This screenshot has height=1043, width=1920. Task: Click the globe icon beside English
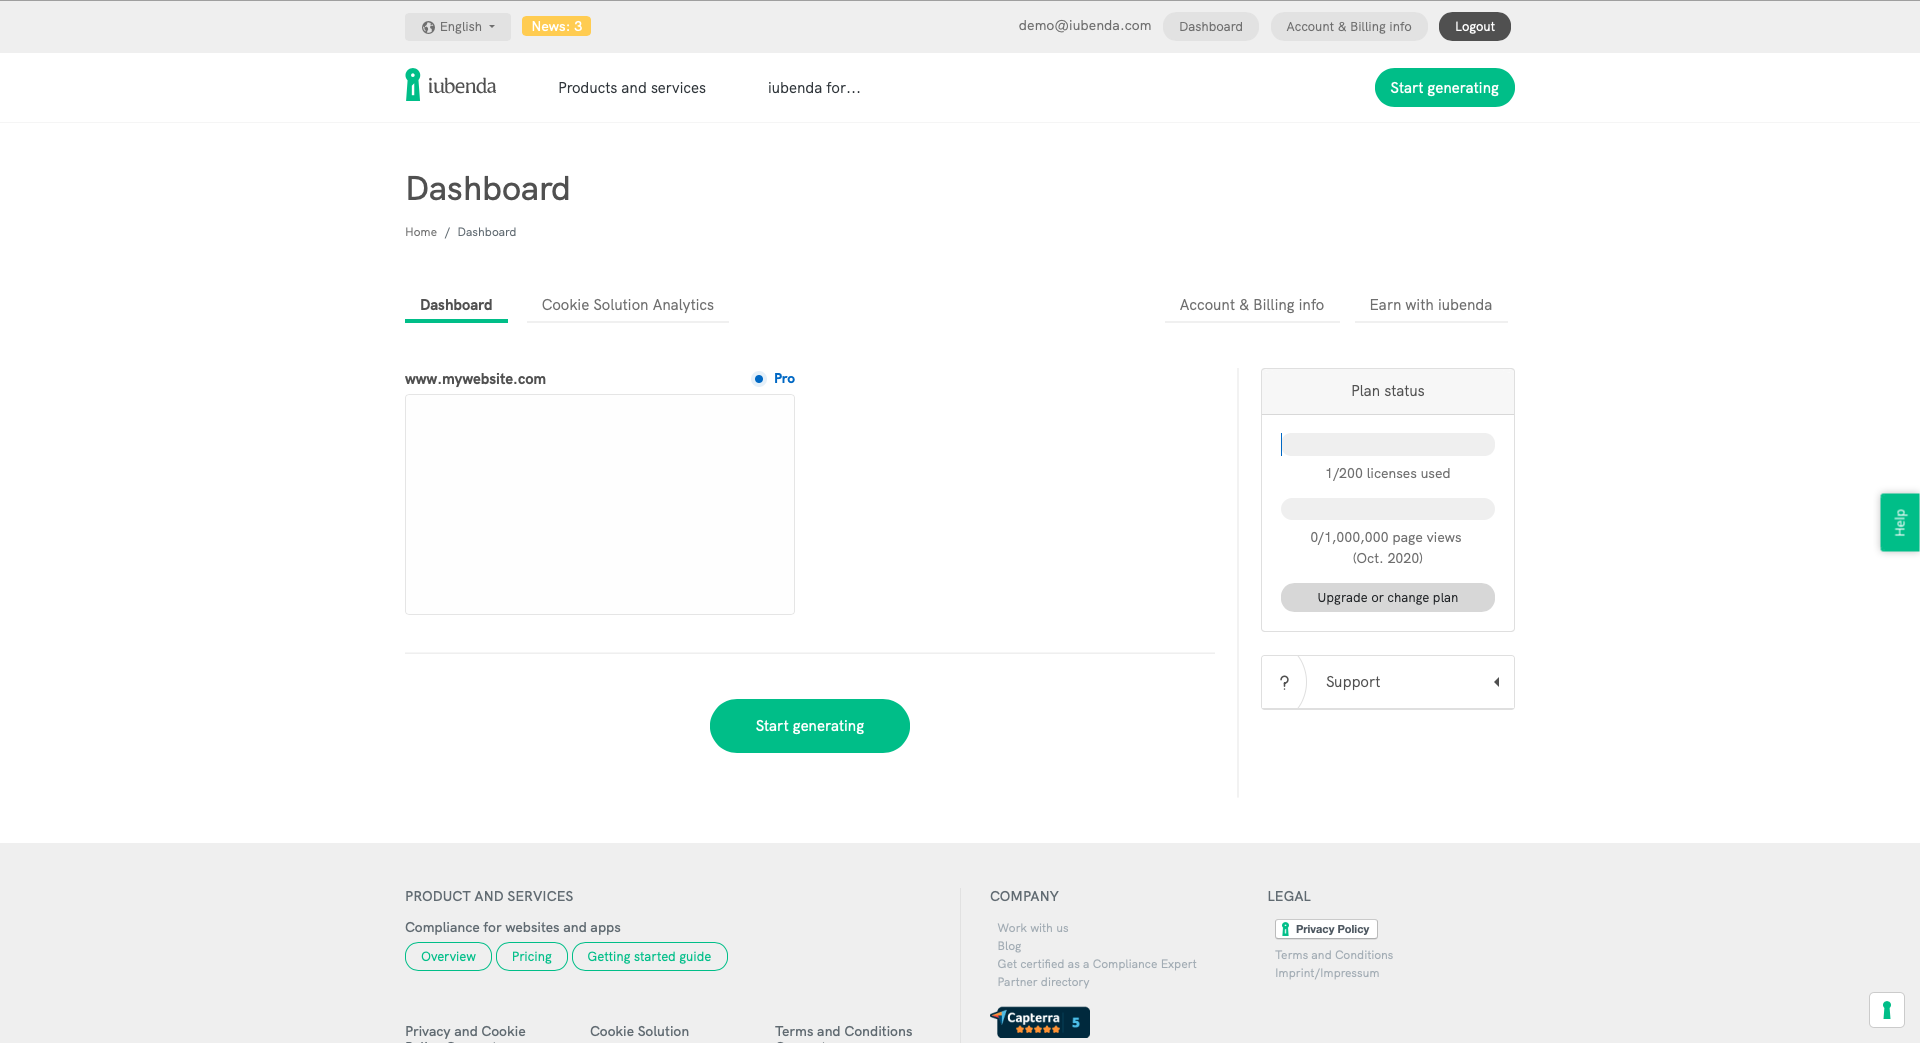[428, 27]
